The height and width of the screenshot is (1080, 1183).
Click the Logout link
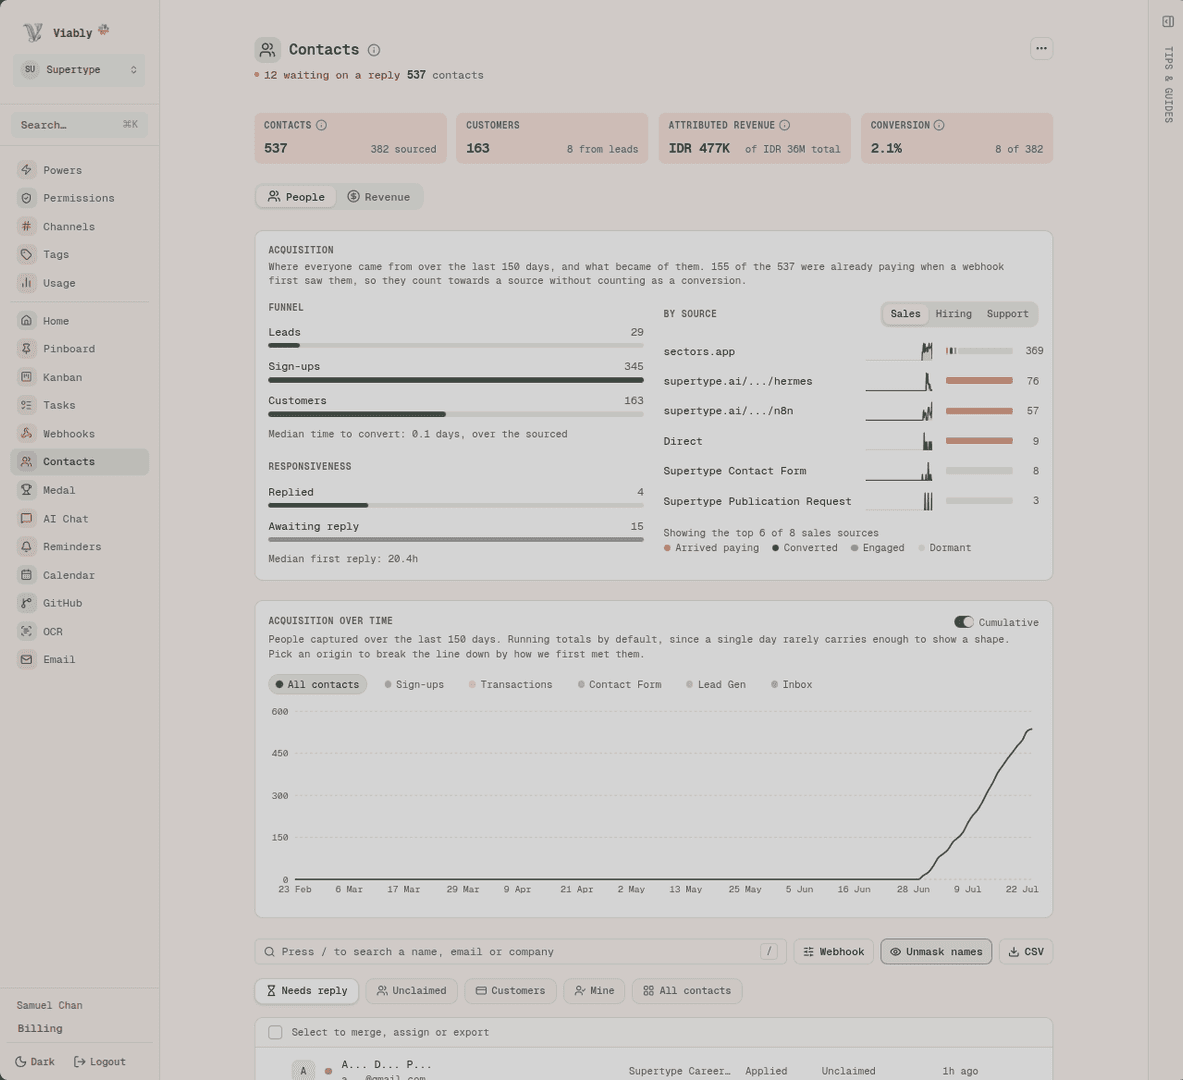(x=100, y=1061)
